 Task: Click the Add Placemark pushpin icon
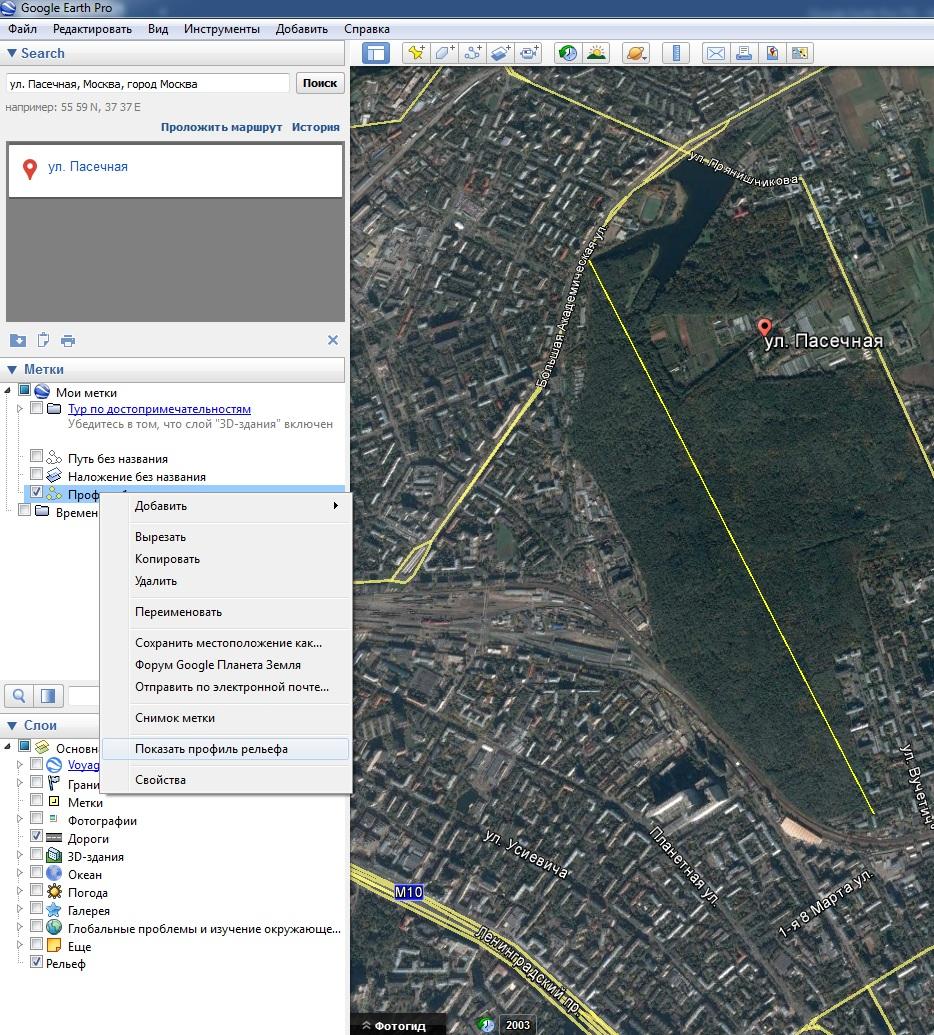pyautogui.click(x=416, y=54)
